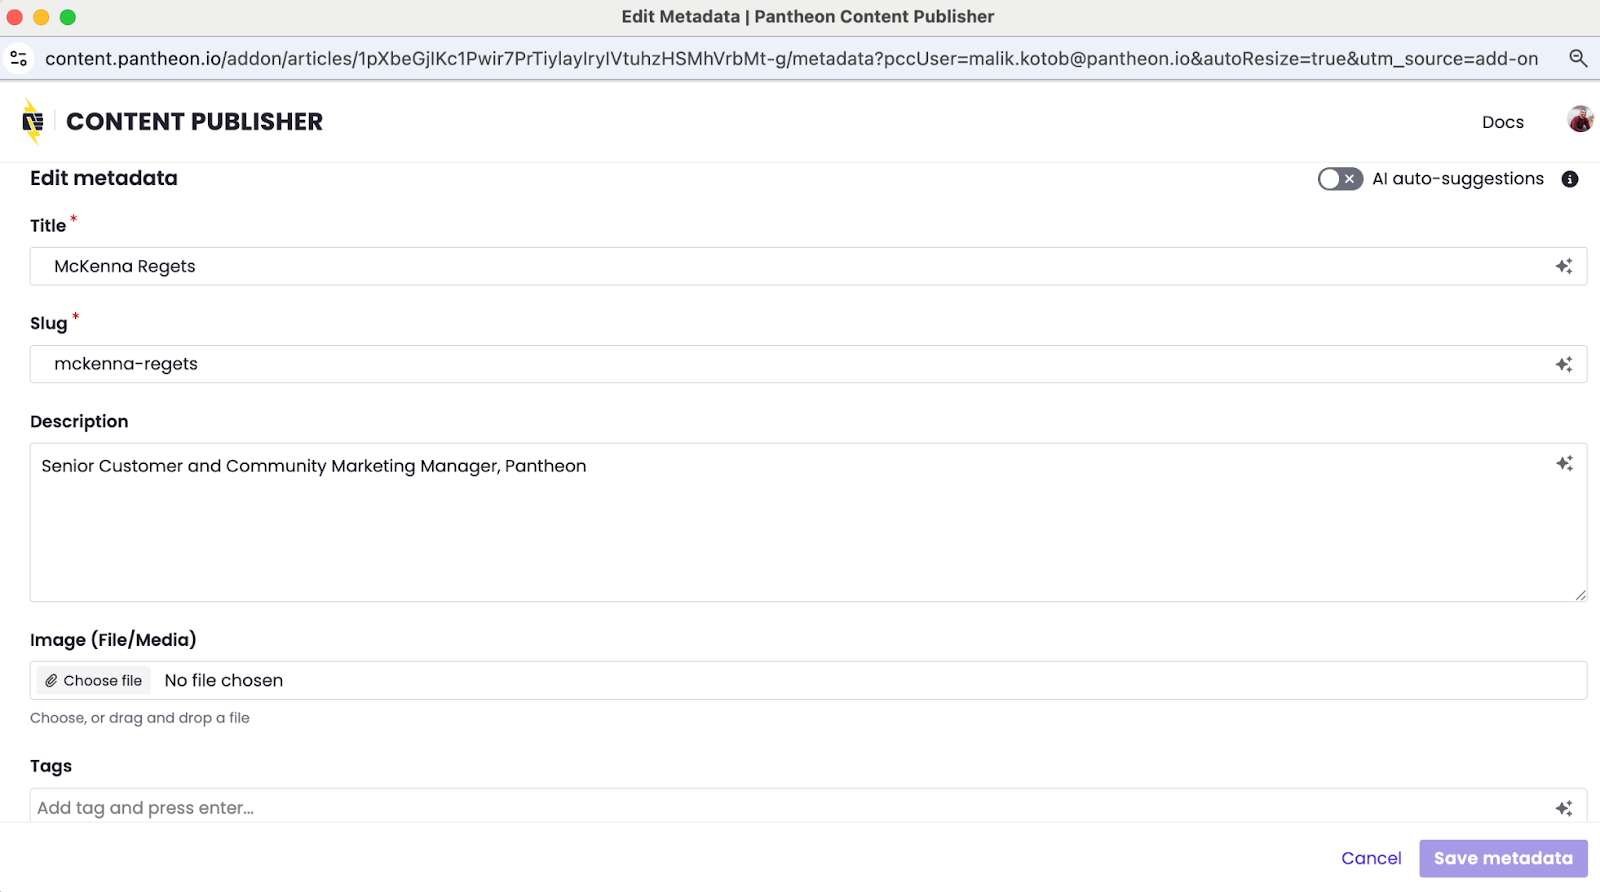Focus the Add tag input field

[x=780, y=808]
